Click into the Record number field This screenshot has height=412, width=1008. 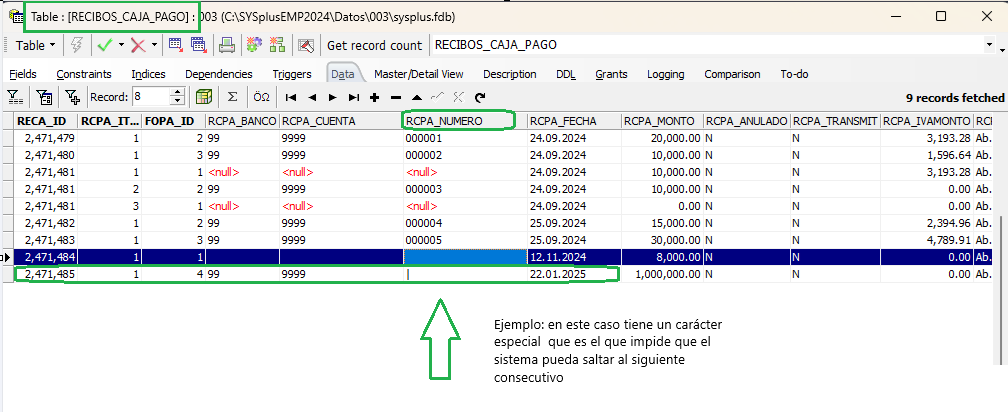150,97
